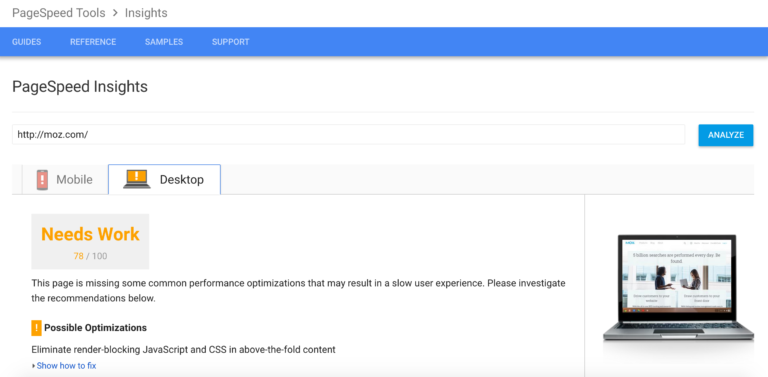This screenshot has width=768, height=377.
Task: Click the red mobile phone warning icon
Action: point(42,180)
